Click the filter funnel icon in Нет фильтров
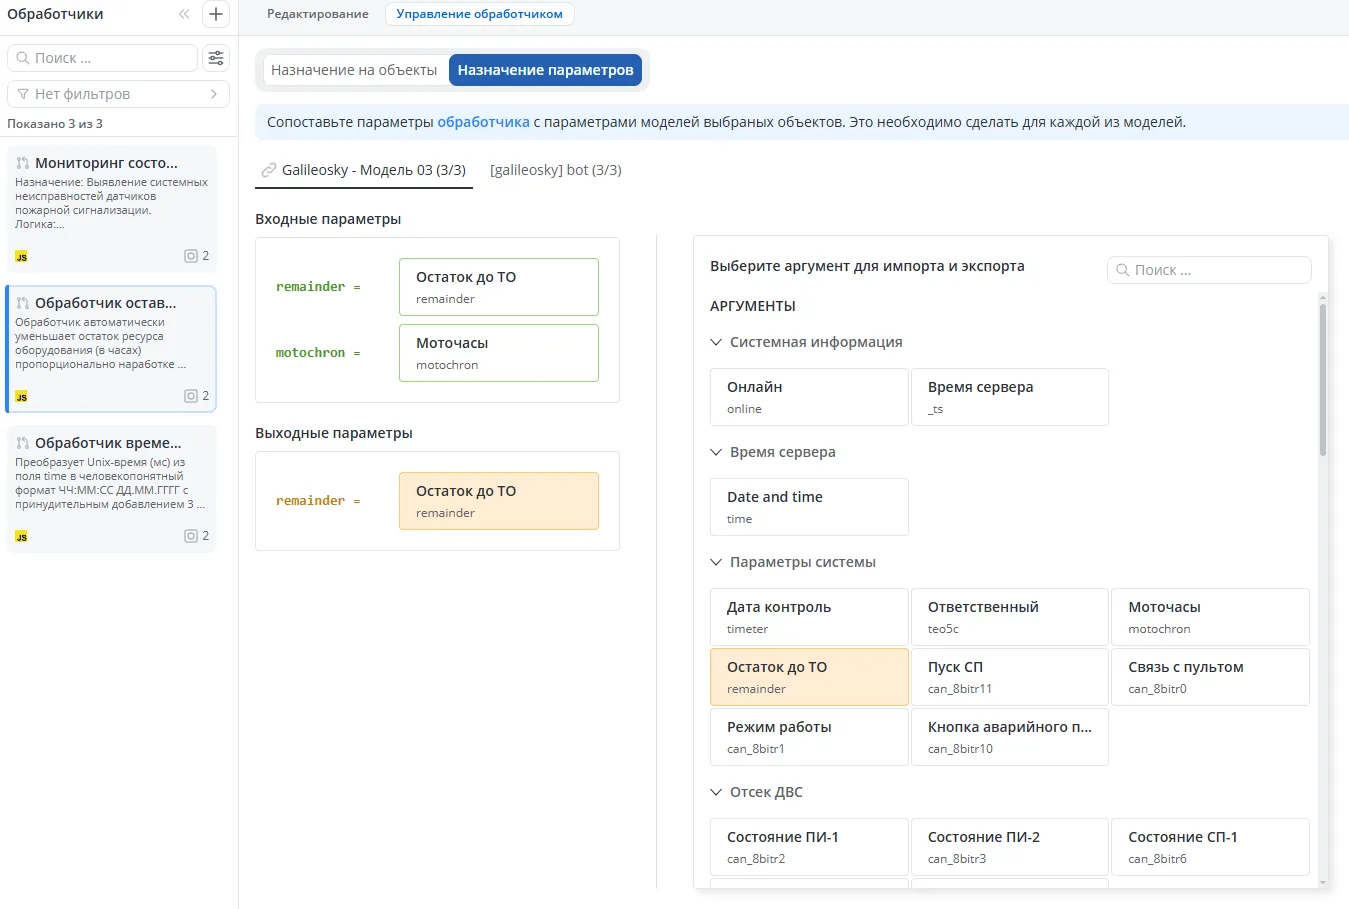The height and width of the screenshot is (909, 1349). click(23, 93)
